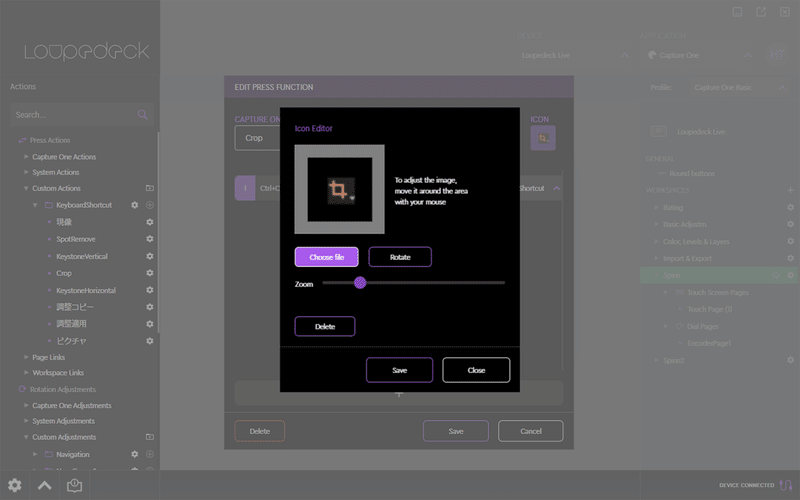Click new folder icon beside Custom Adjustments
Screen dimensions: 800x500
point(150,437)
